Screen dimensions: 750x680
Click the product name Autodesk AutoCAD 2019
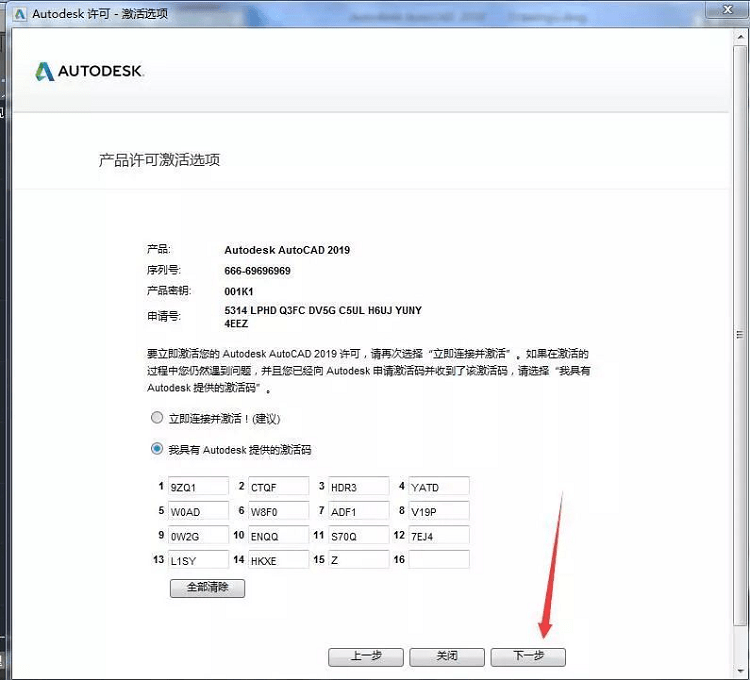pos(287,250)
